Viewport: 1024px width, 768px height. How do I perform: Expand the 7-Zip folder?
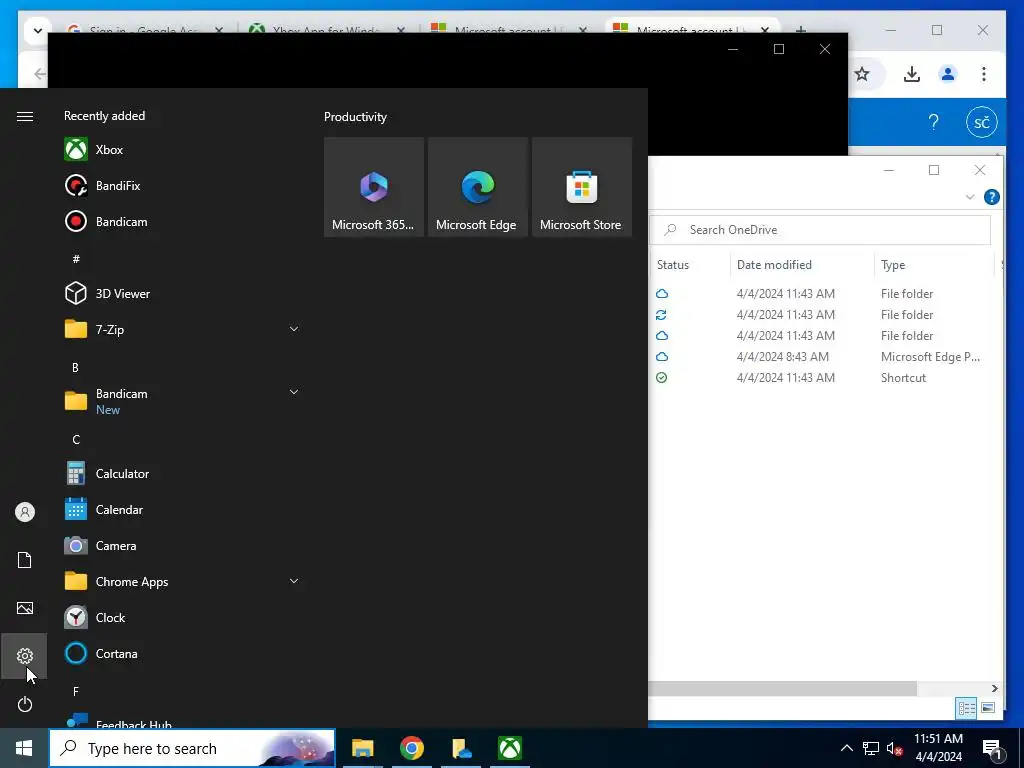(x=294, y=329)
